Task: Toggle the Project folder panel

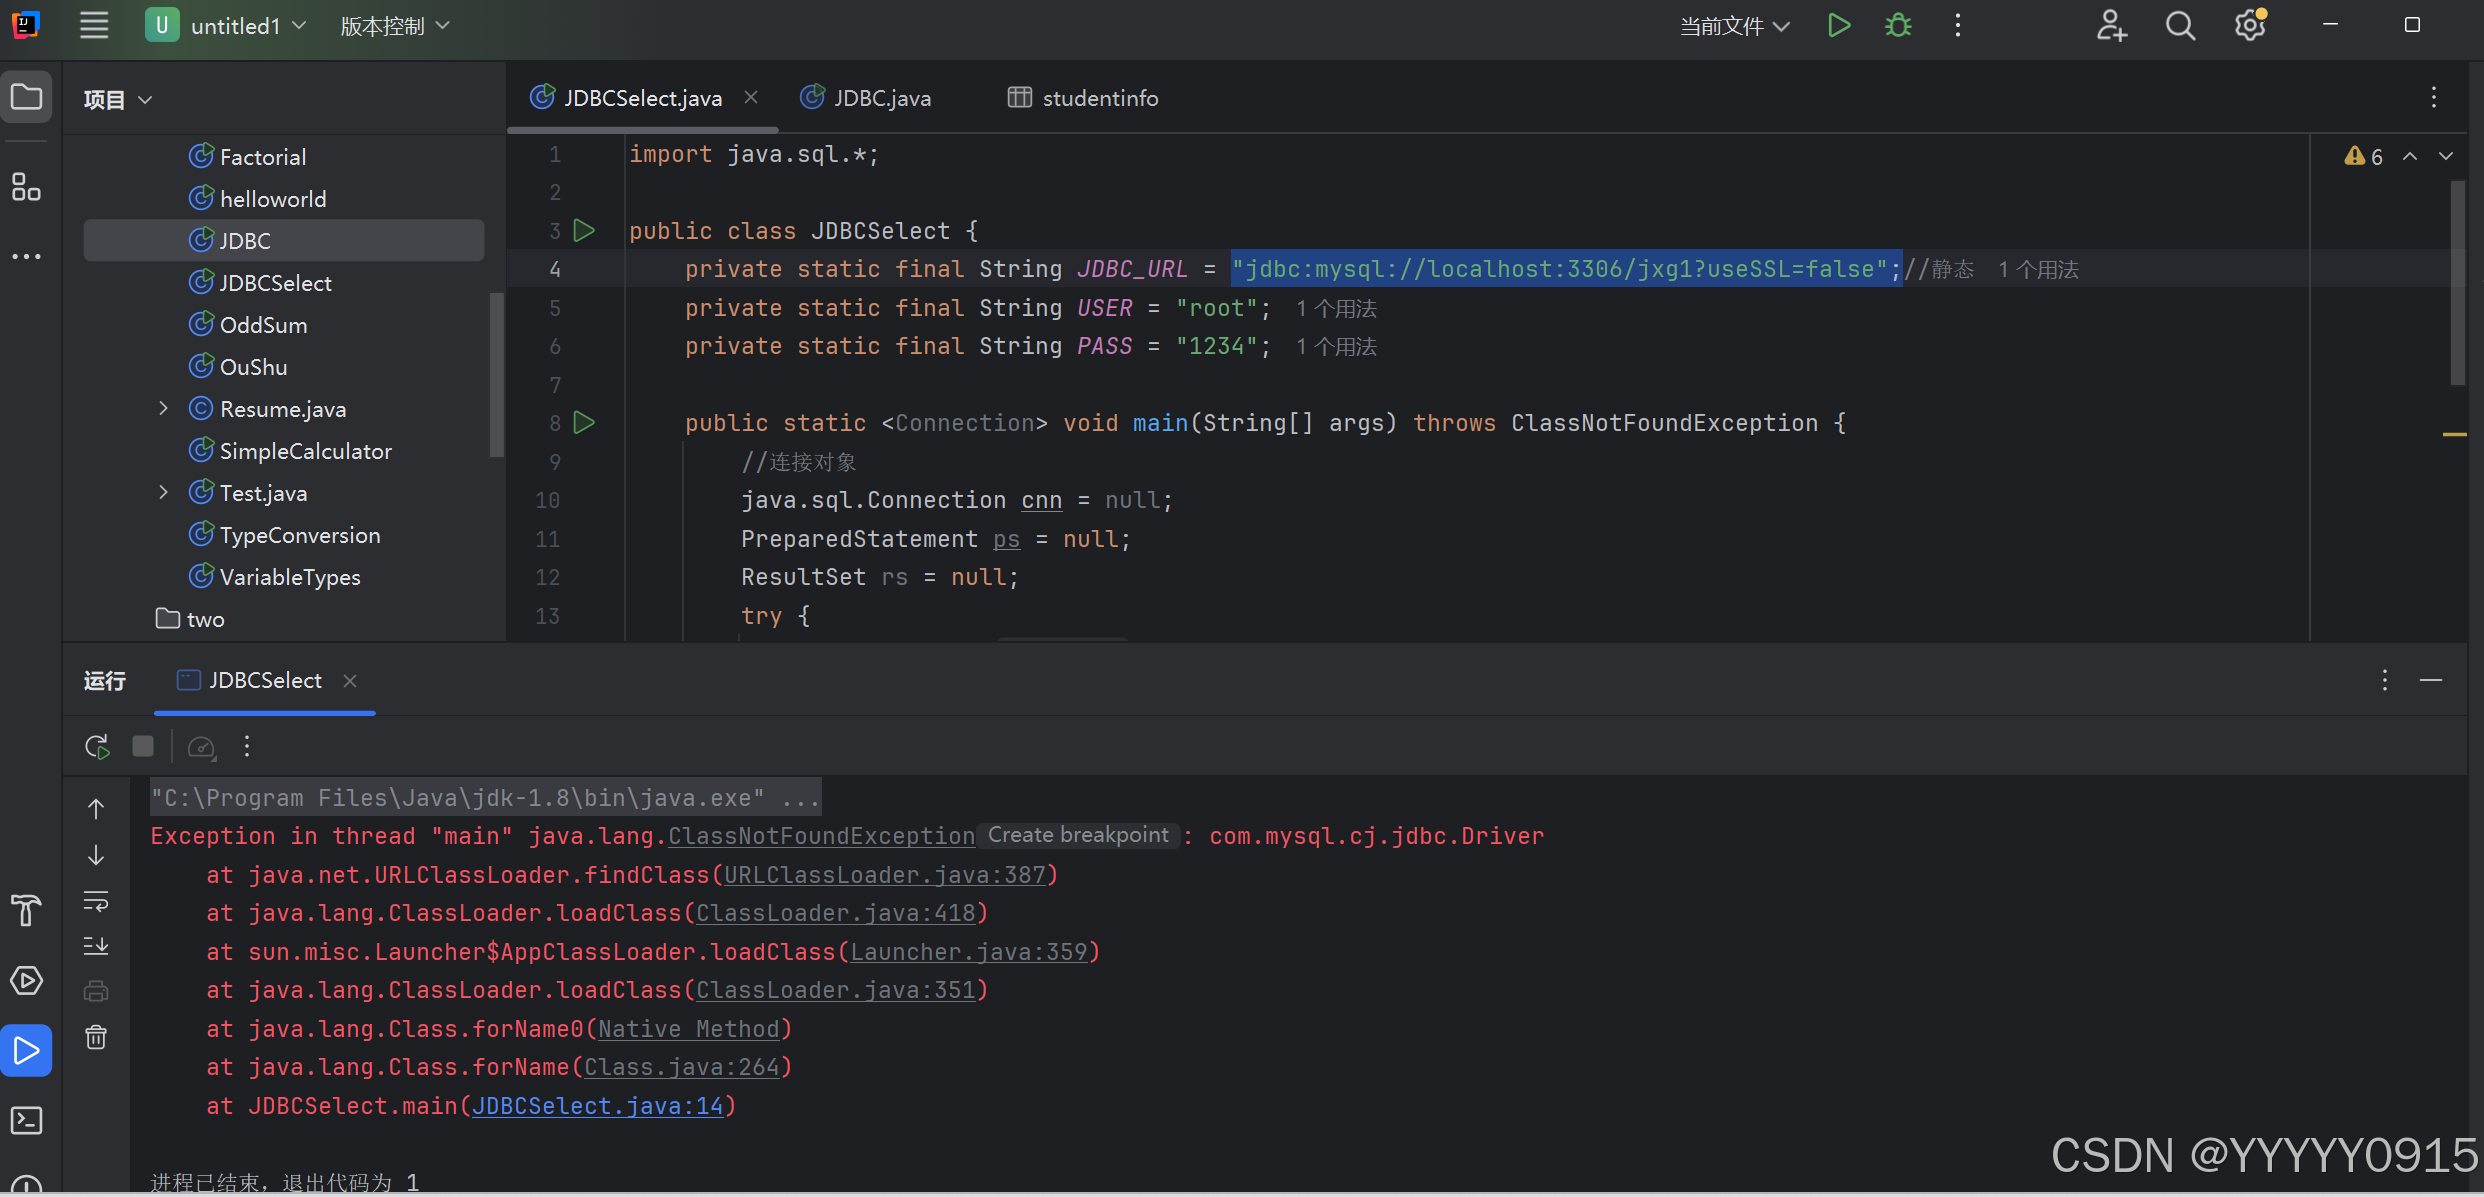Action: pos(26,97)
